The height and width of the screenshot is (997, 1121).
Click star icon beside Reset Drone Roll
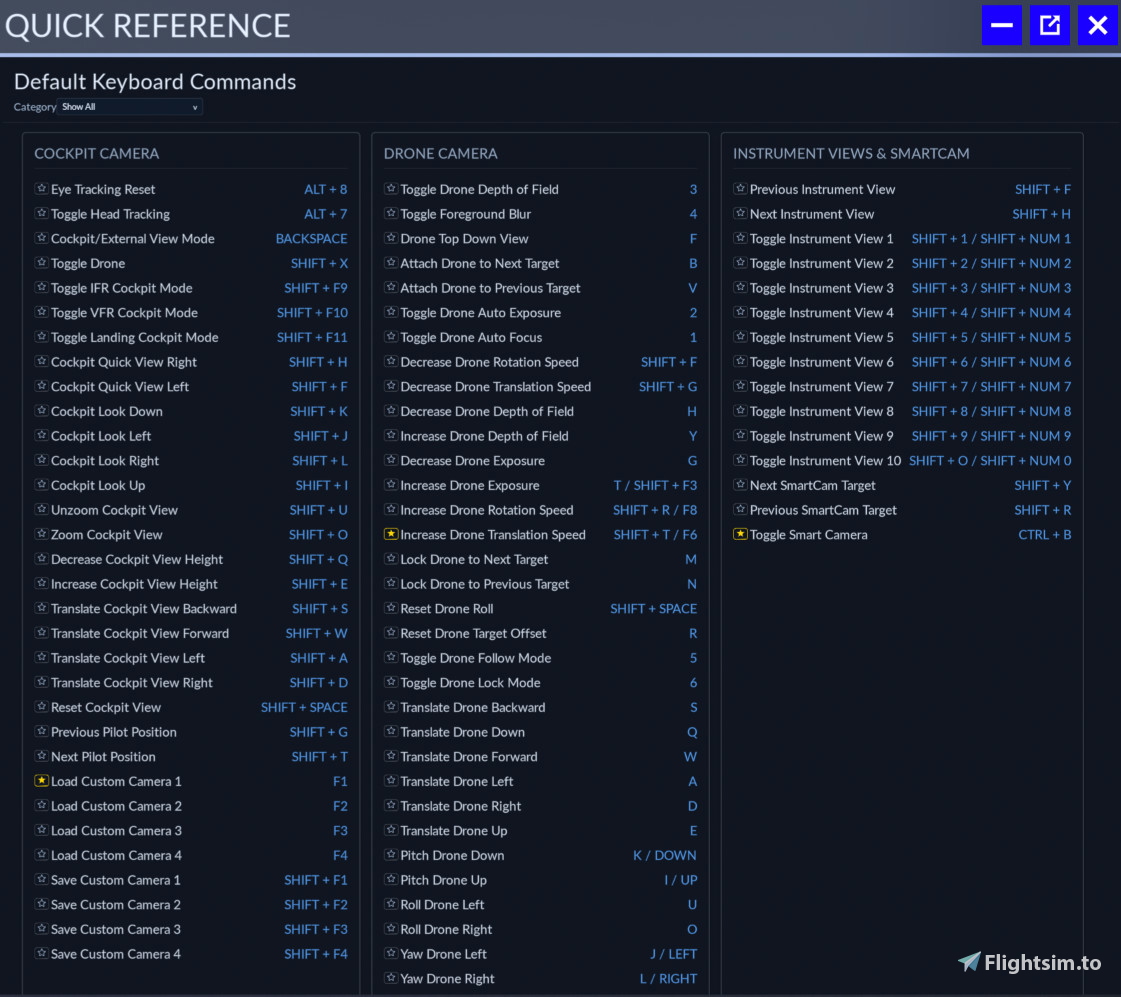click(x=391, y=607)
